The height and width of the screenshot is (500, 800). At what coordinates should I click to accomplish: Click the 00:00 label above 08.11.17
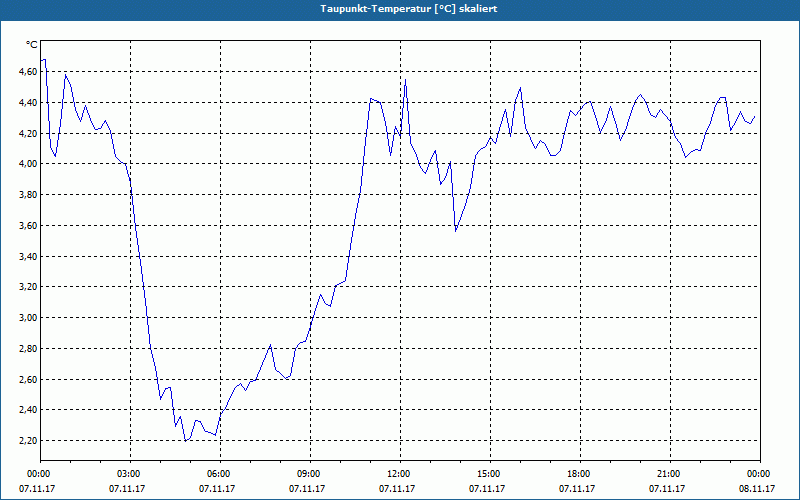(x=757, y=474)
